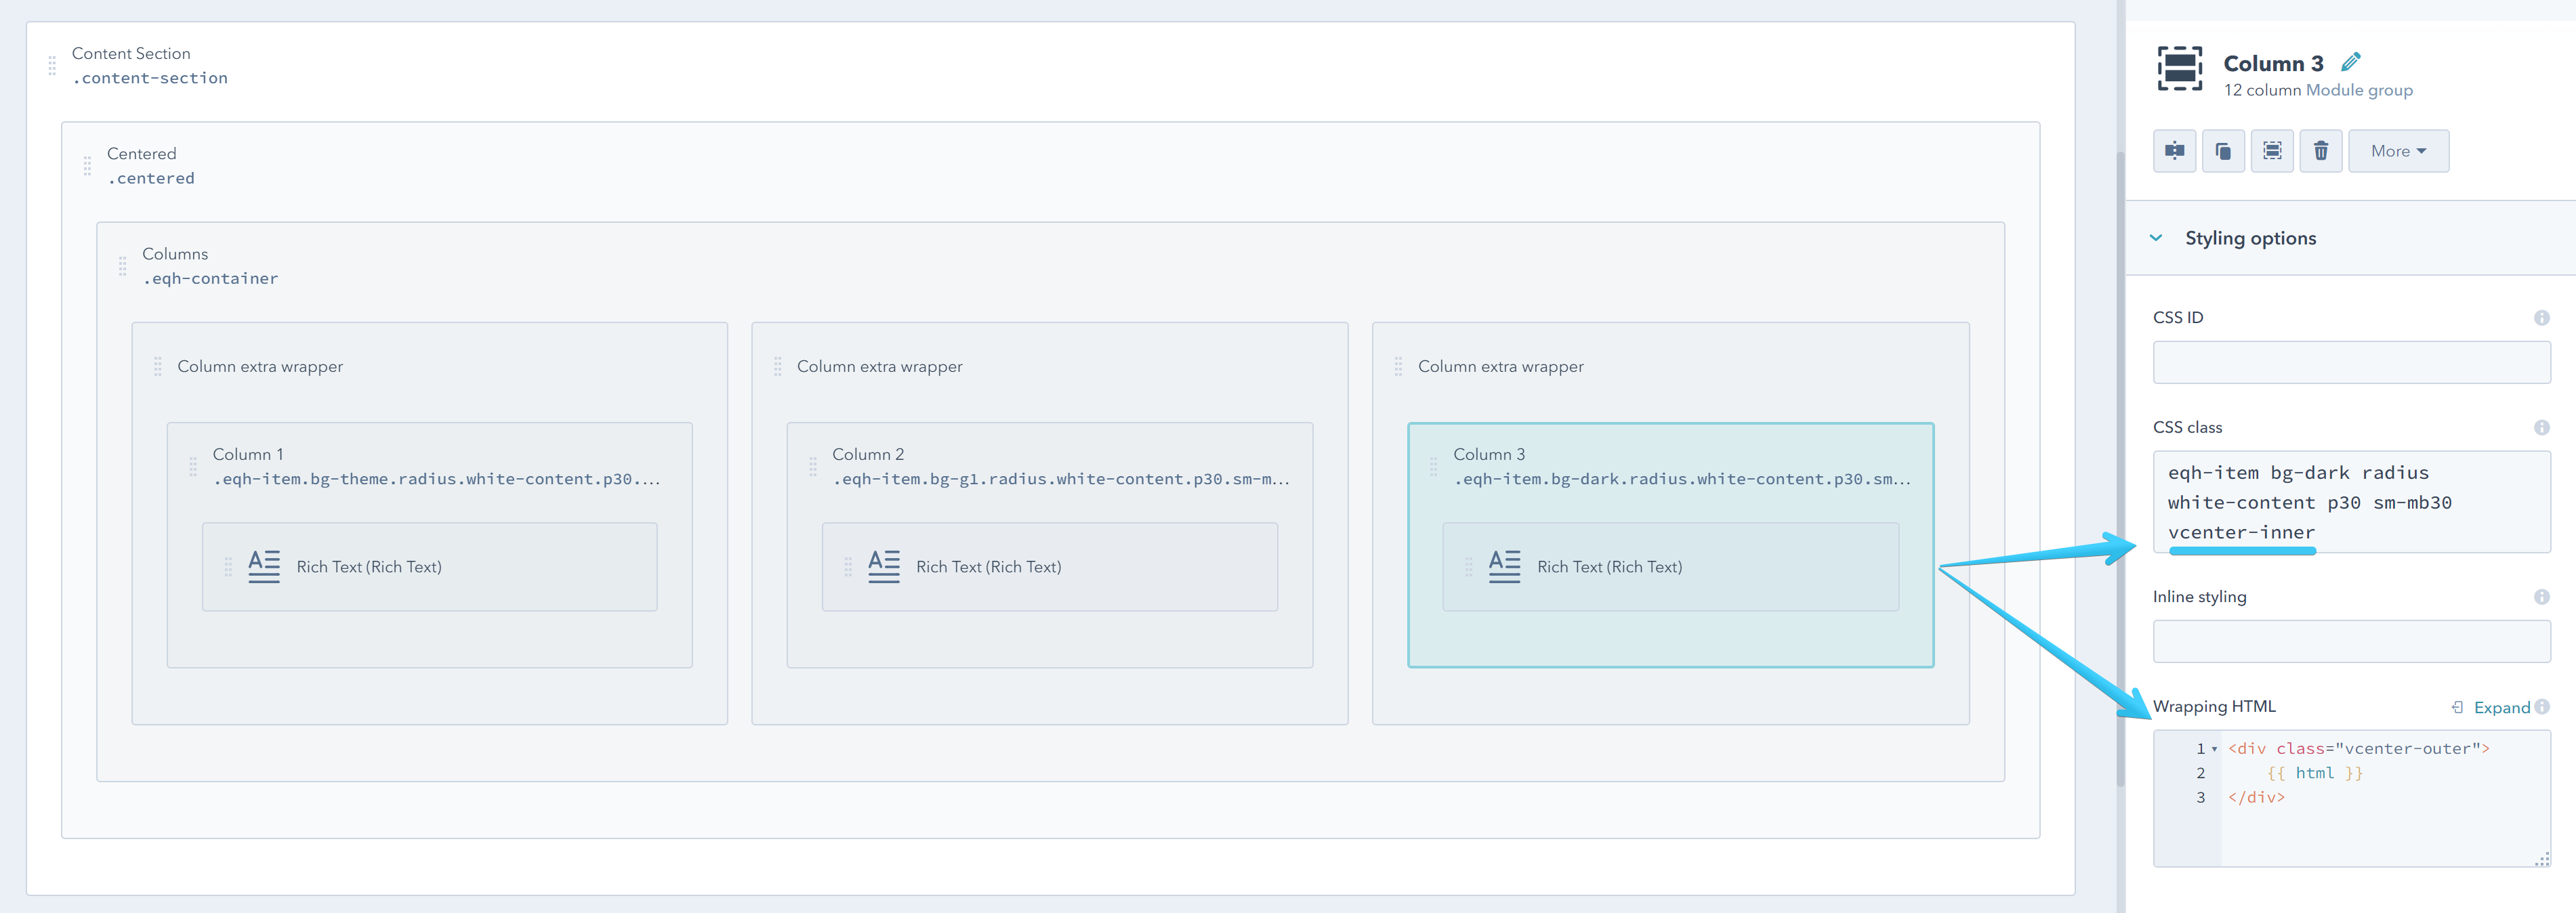
Task: Click inside the Inline styling input field
Action: 2350,641
